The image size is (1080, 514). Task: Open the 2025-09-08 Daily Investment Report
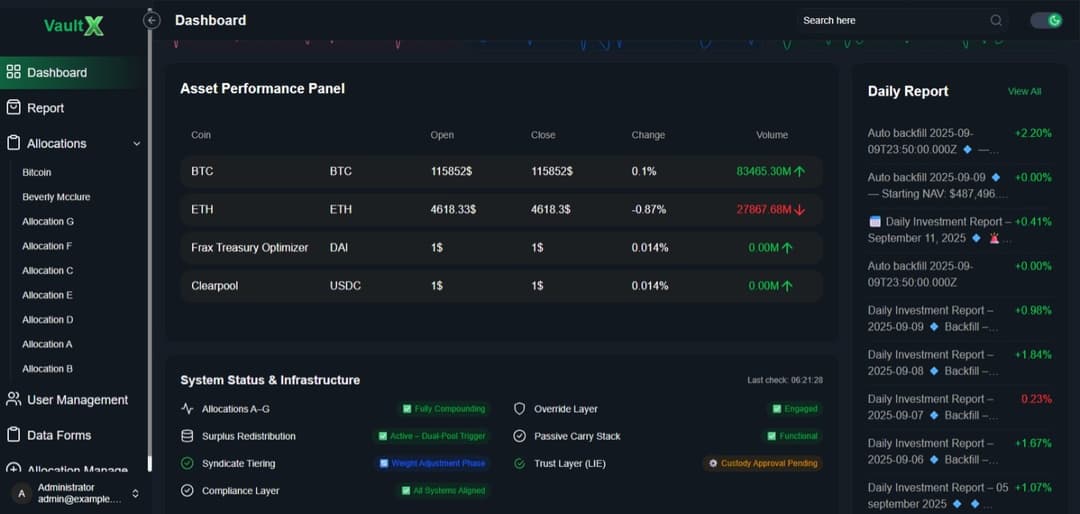pyautogui.click(x=959, y=362)
